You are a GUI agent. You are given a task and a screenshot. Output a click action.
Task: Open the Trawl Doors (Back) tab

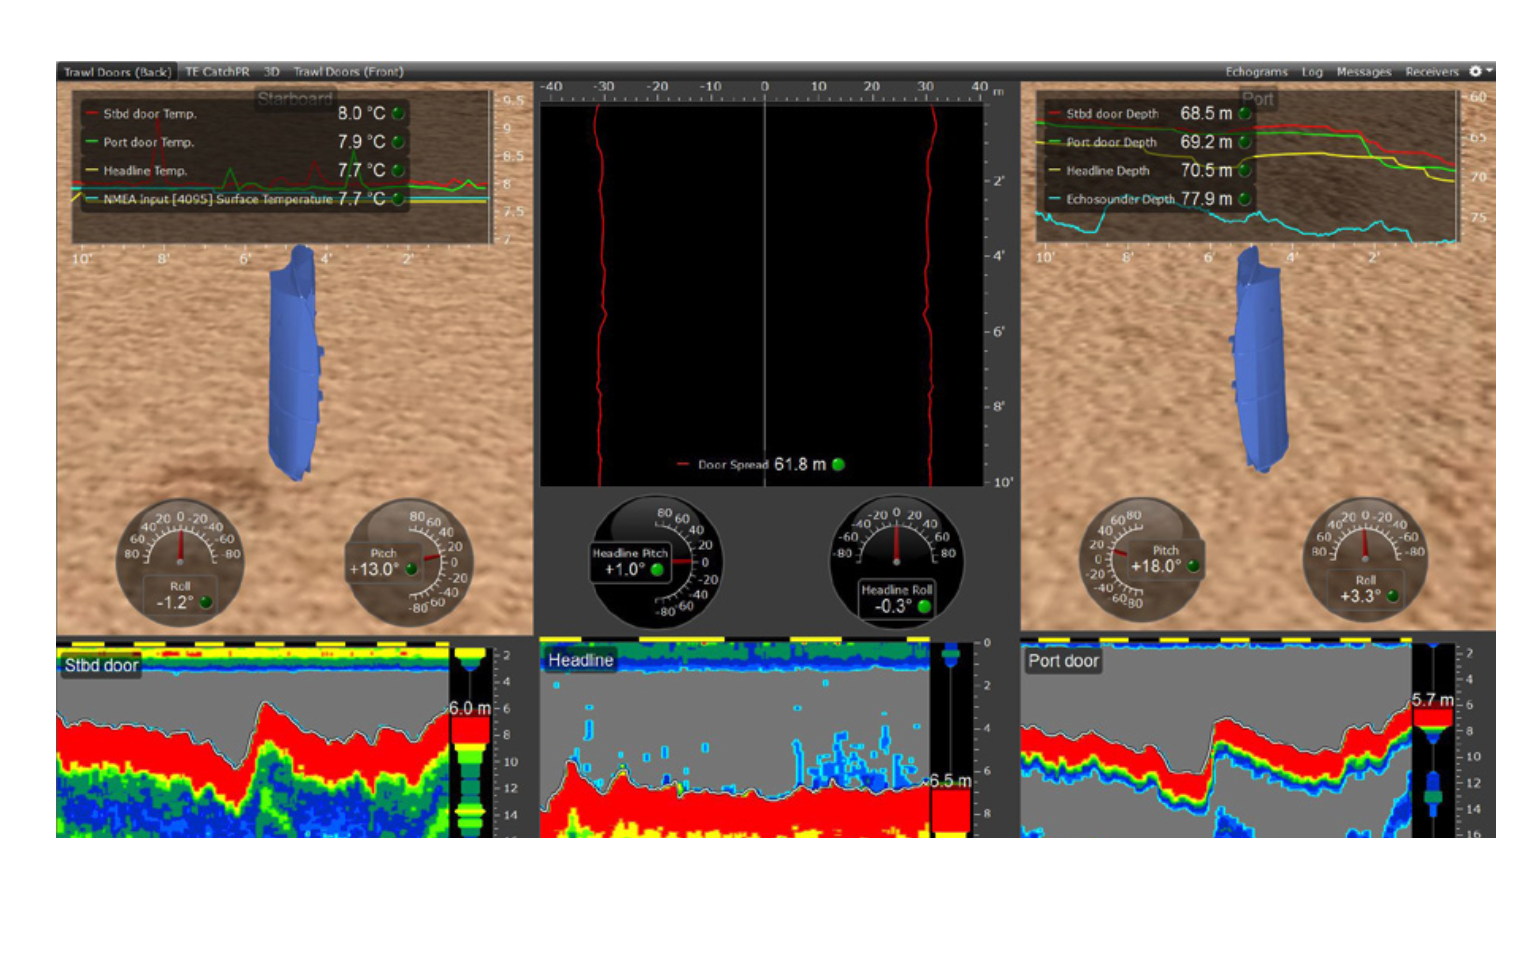pos(116,72)
